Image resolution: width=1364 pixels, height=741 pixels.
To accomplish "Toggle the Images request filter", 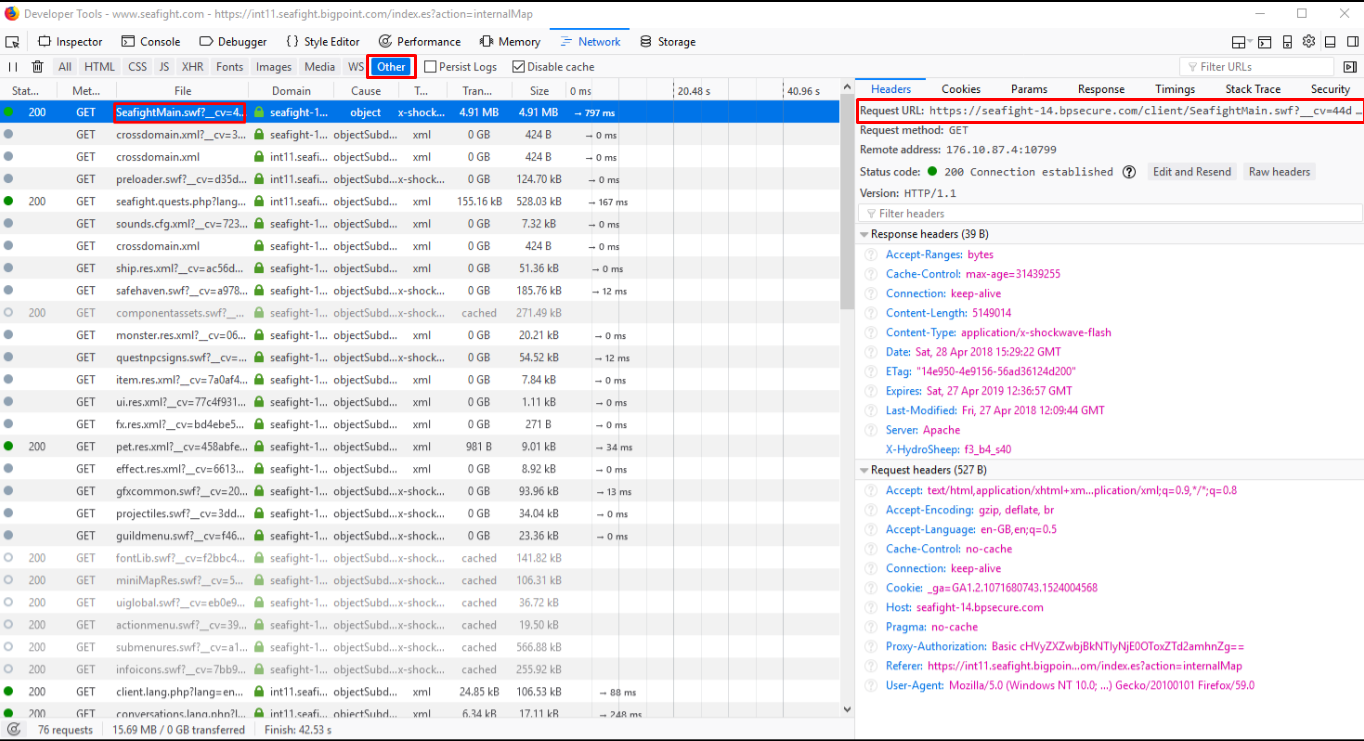I will pos(274,67).
